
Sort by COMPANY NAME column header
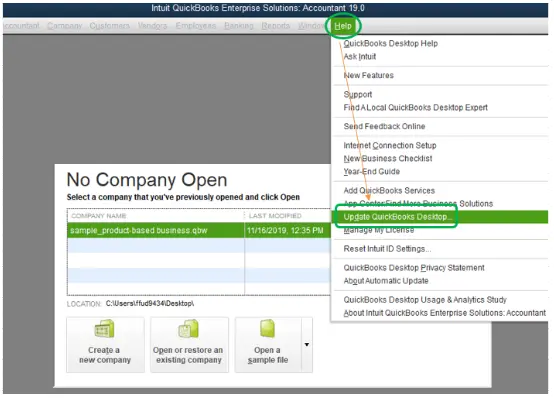pos(155,216)
